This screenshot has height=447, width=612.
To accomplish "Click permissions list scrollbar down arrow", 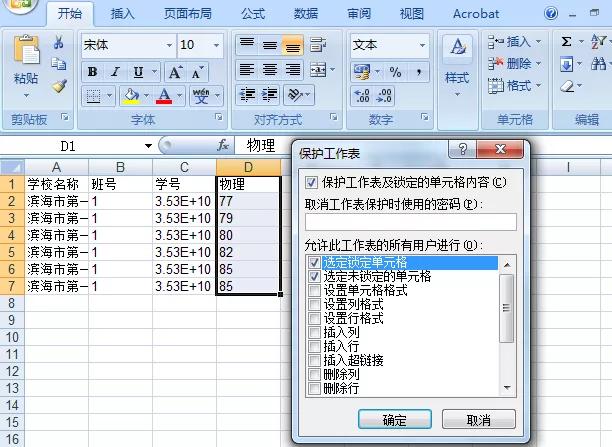I will tap(507, 388).
